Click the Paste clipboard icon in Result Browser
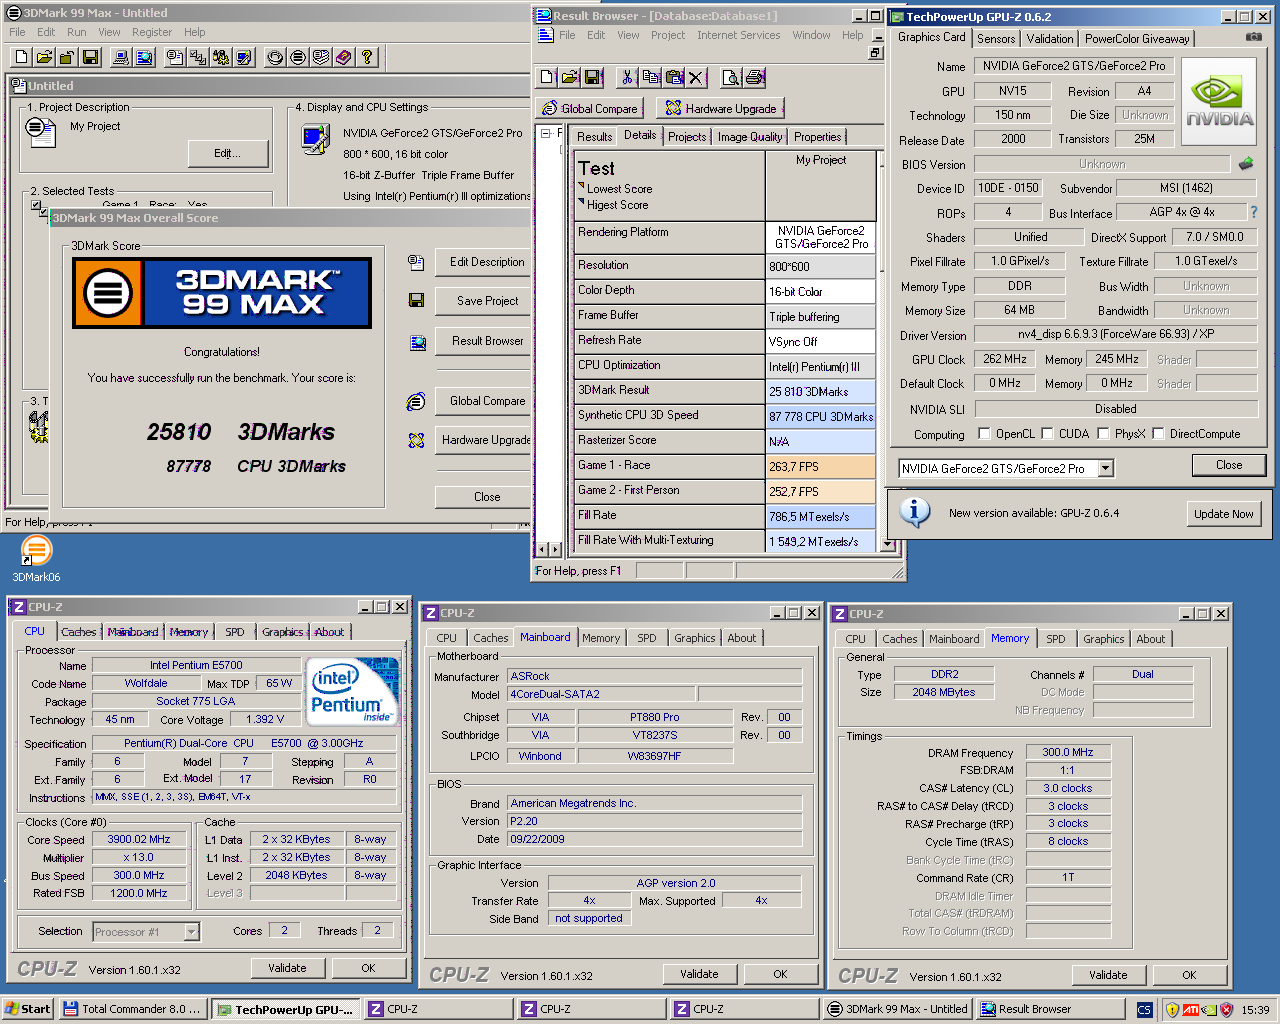 pos(674,77)
